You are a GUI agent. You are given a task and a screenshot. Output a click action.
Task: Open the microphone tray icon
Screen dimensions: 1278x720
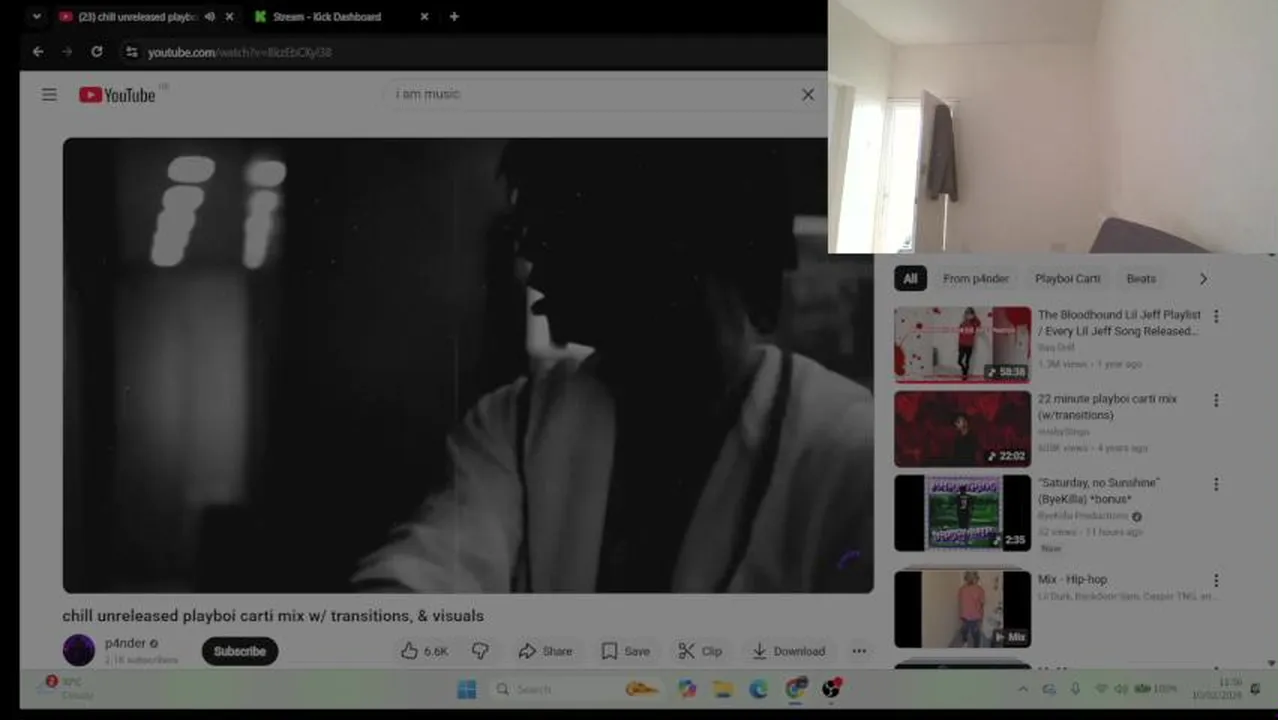1075,689
